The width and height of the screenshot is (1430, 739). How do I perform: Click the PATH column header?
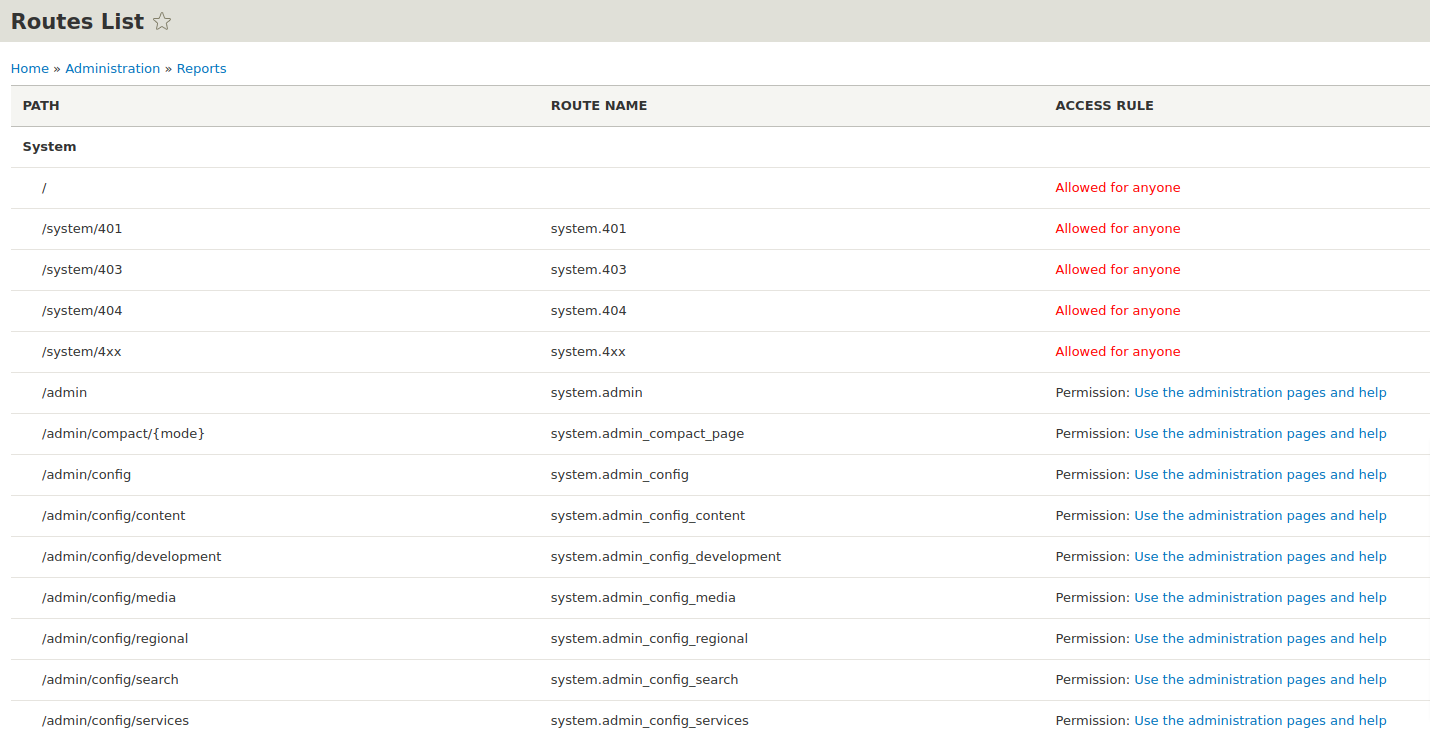pos(41,106)
